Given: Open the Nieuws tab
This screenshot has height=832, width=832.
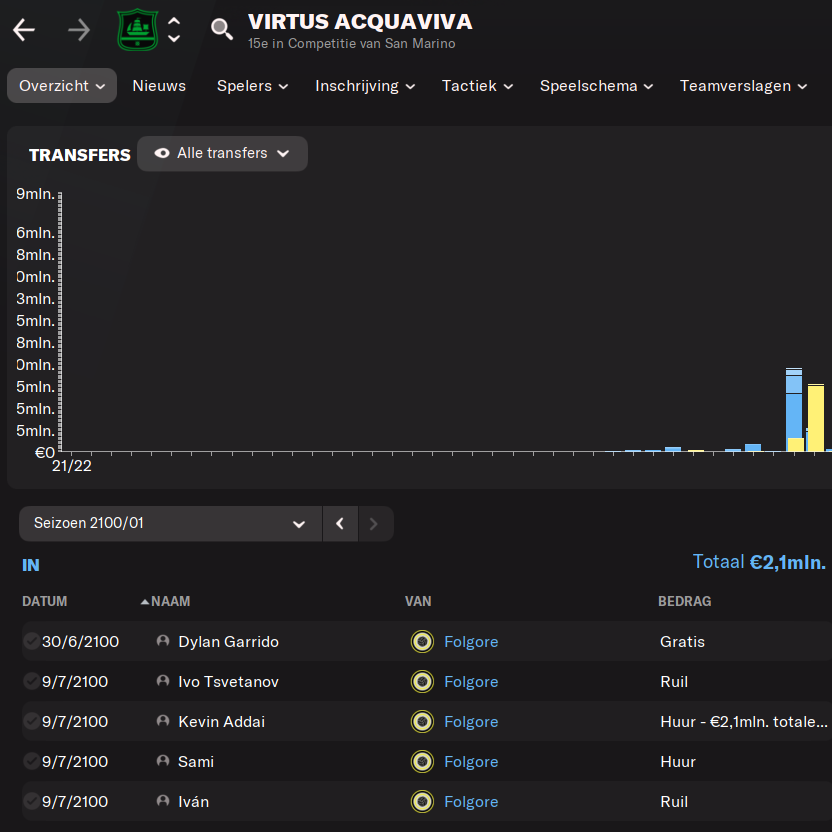Looking at the screenshot, I should click(159, 85).
